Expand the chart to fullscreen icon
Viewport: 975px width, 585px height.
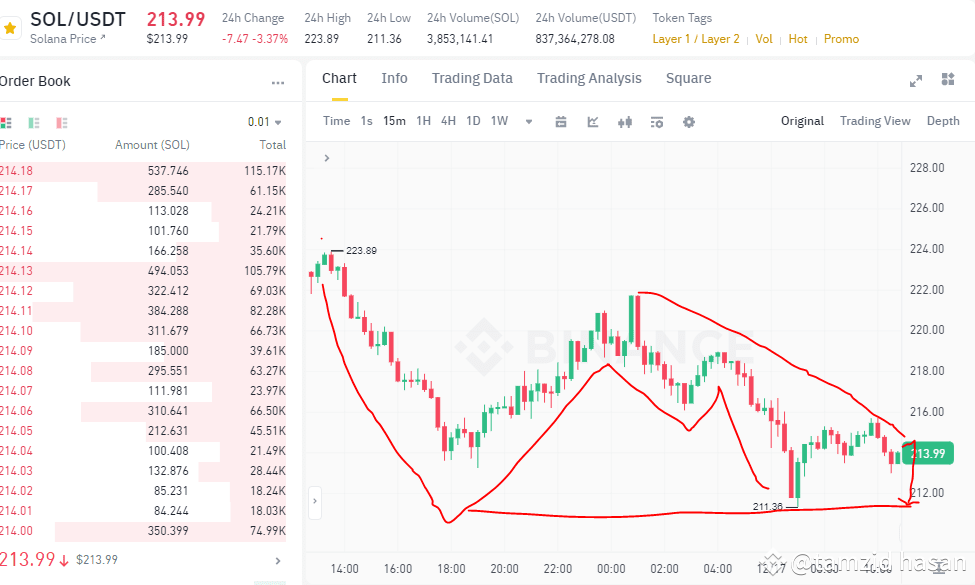click(915, 80)
